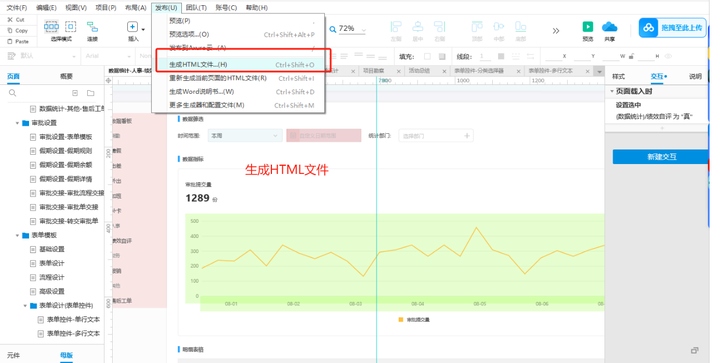Open the 插入 insert dropdown arrow
Viewport: 720px width, 363px height.
(x=143, y=29)
